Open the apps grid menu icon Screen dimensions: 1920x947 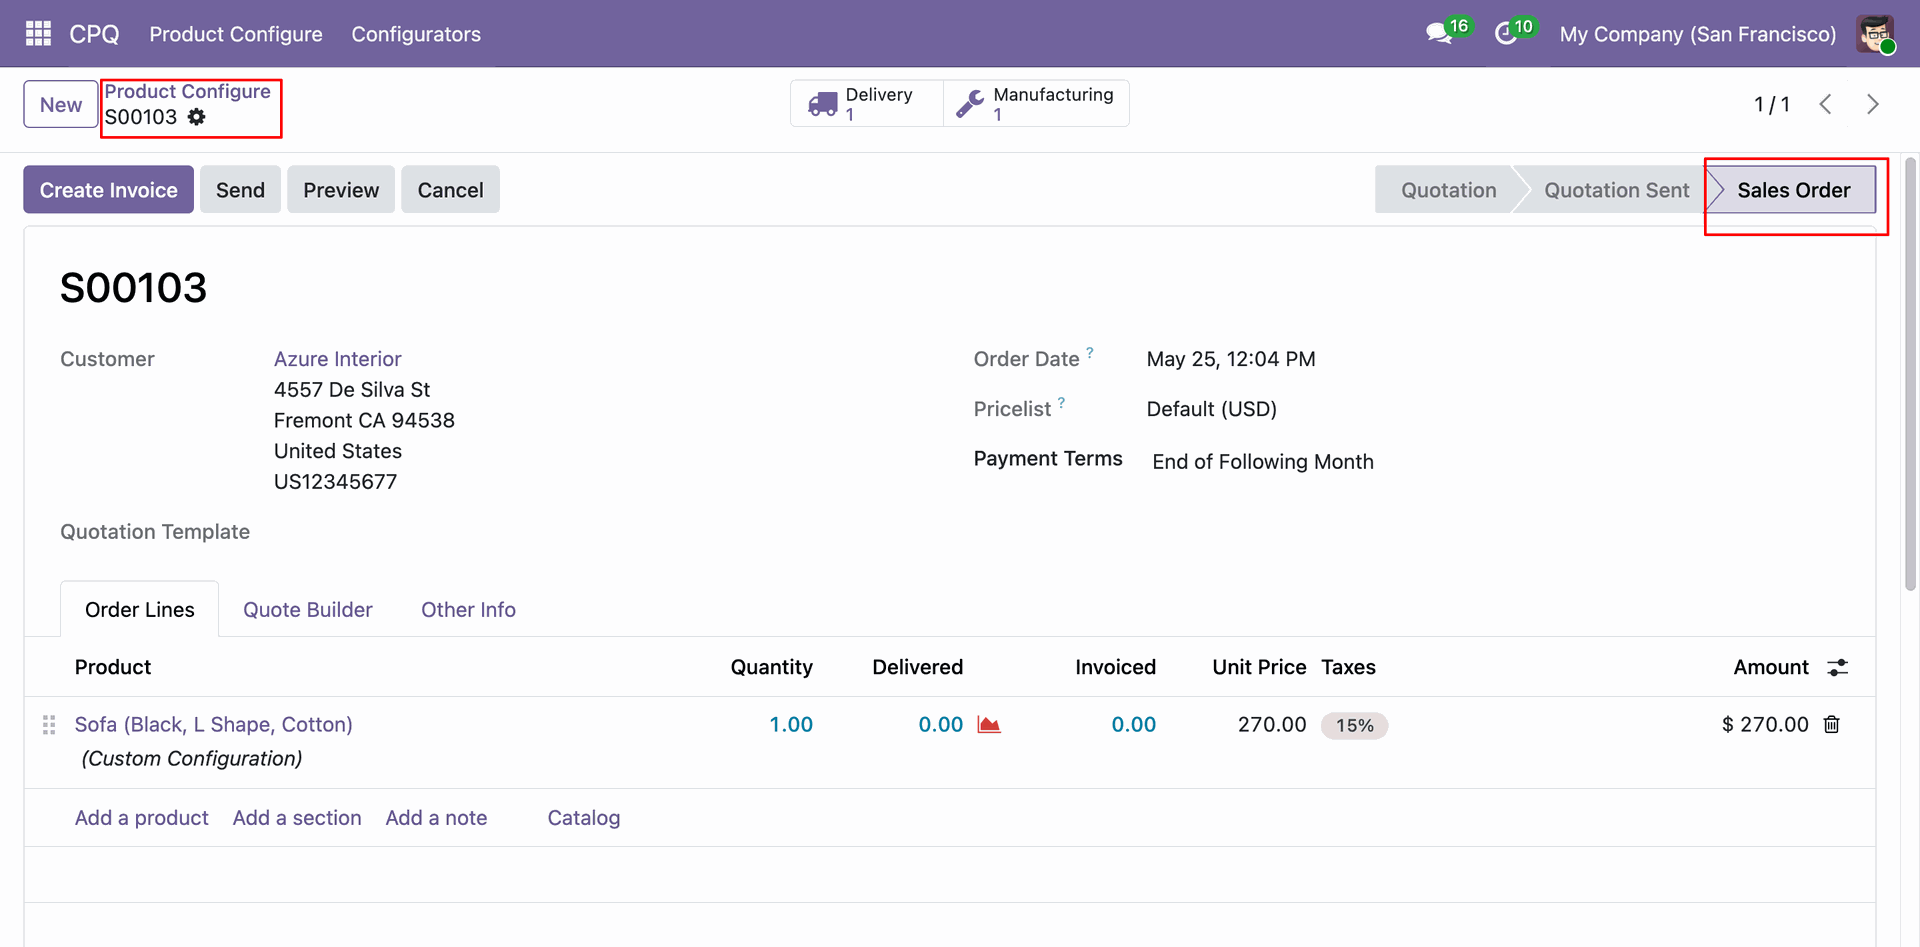click(x=38, y=34)
